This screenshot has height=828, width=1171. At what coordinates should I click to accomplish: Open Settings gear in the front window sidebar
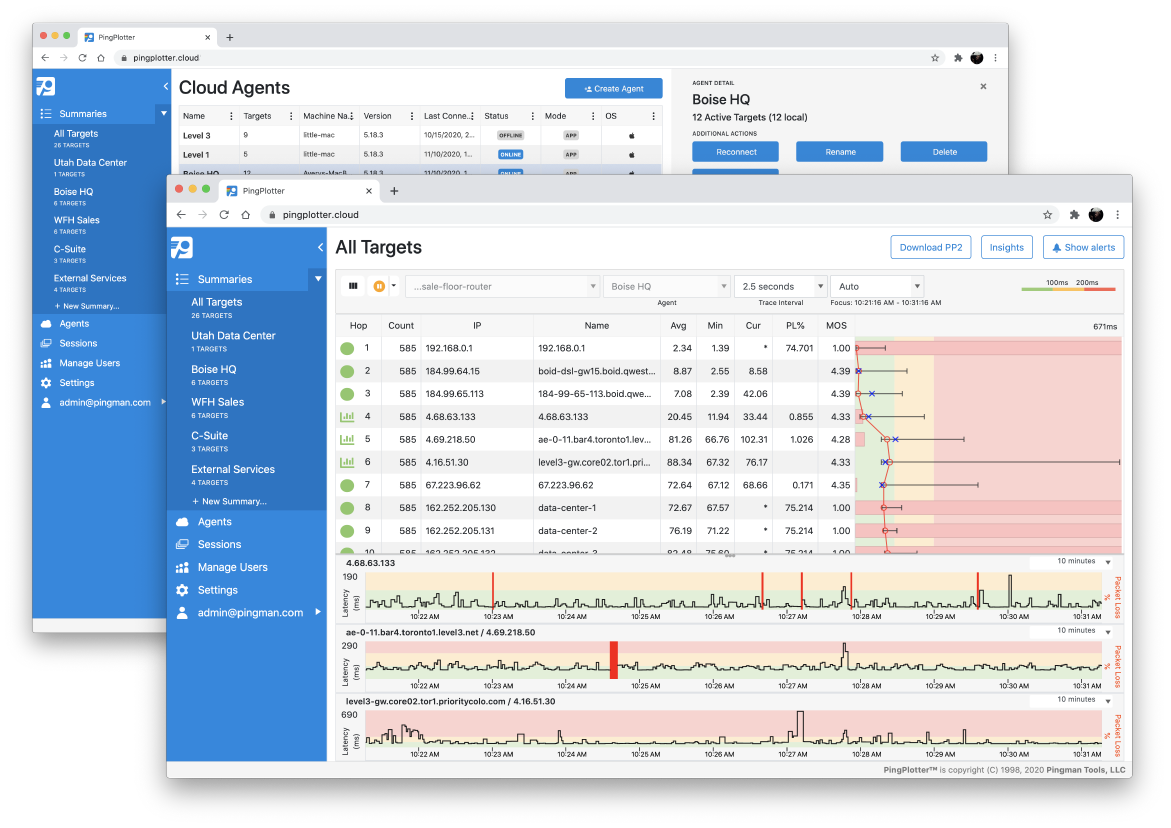(x=182, y=590)
